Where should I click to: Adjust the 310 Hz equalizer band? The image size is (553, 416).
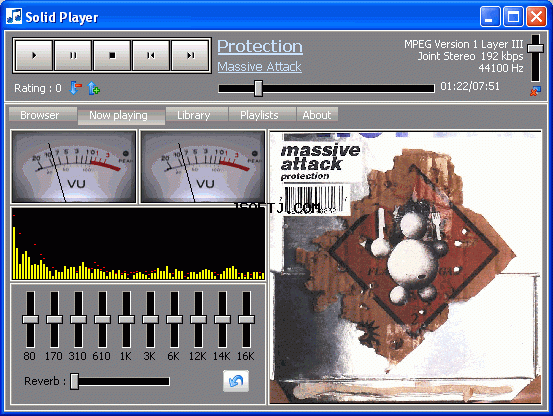(x=78, y=319)
